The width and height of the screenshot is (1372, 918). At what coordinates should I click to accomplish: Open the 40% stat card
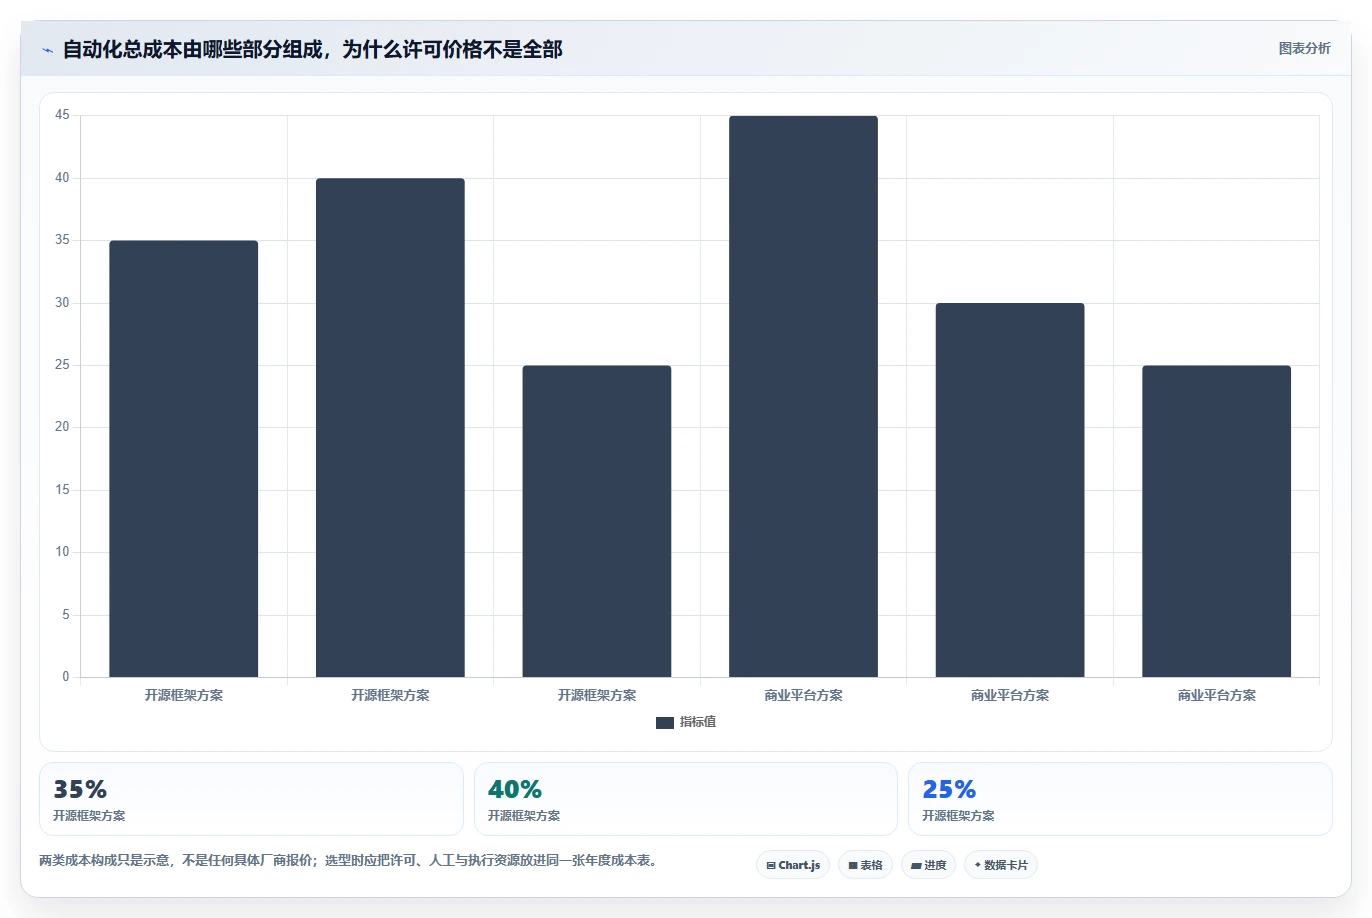coord(685,799)
